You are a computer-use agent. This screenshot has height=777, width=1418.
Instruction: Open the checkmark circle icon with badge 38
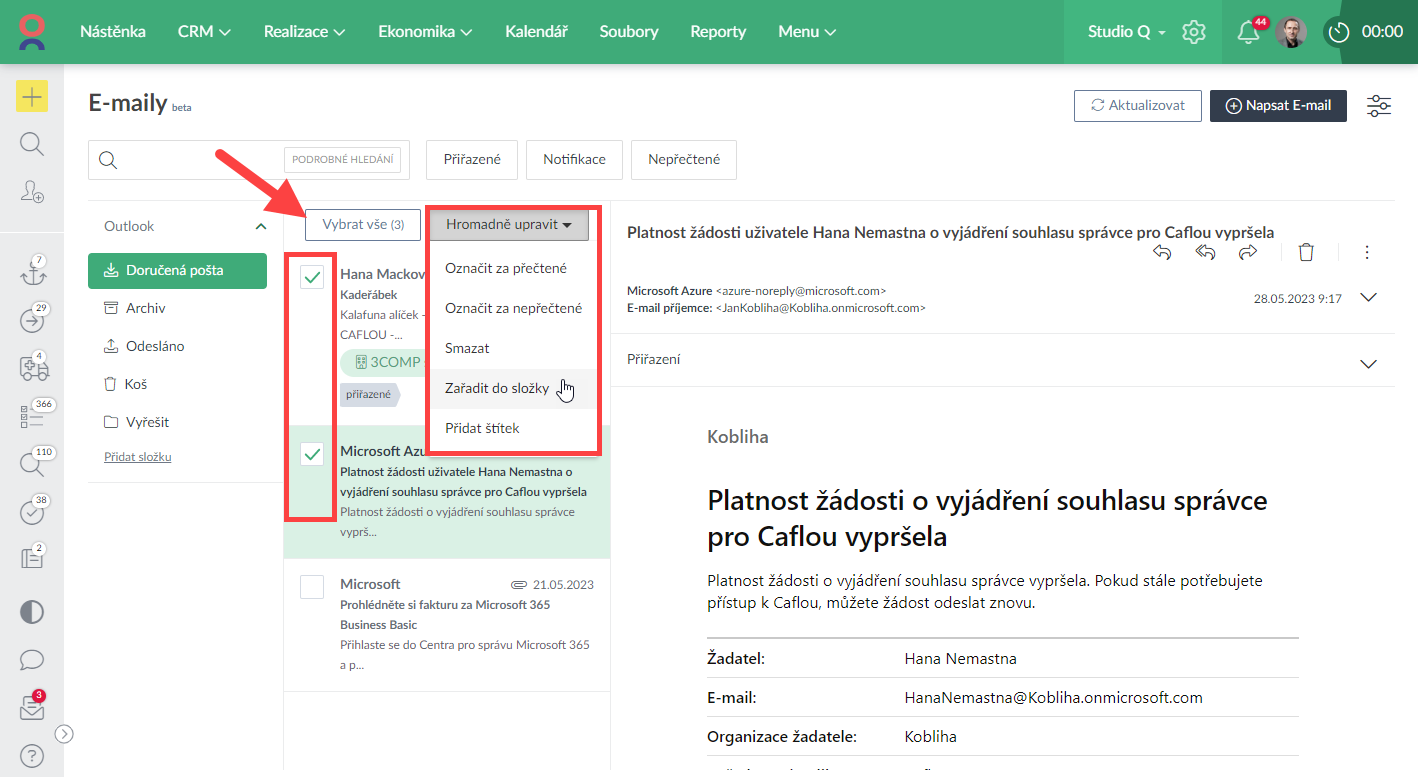pos(32,511)
